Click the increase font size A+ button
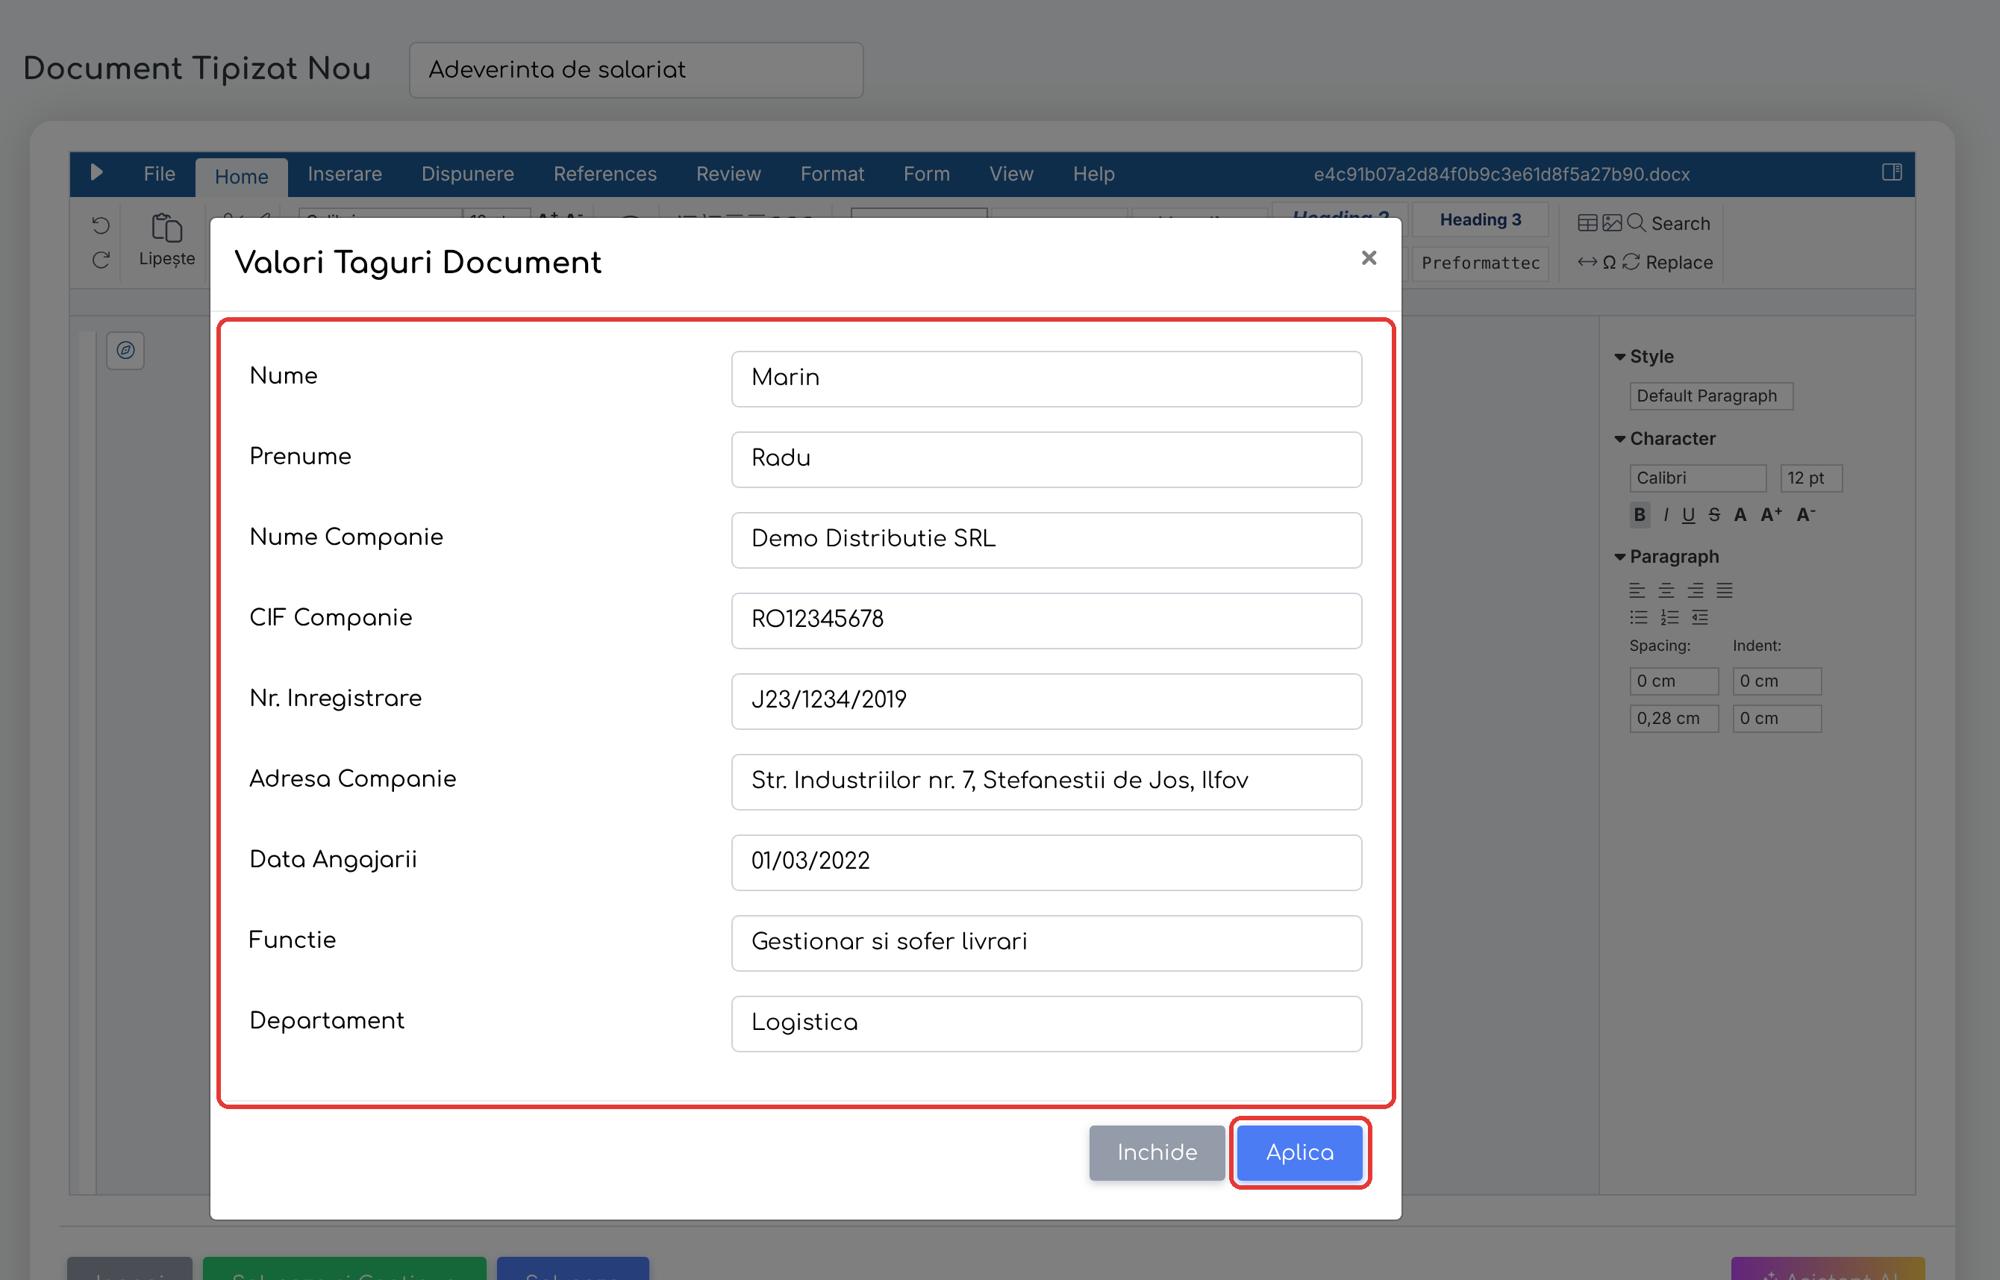The width and height of the screenshot is (2000, 1280). click(1771, 515)
